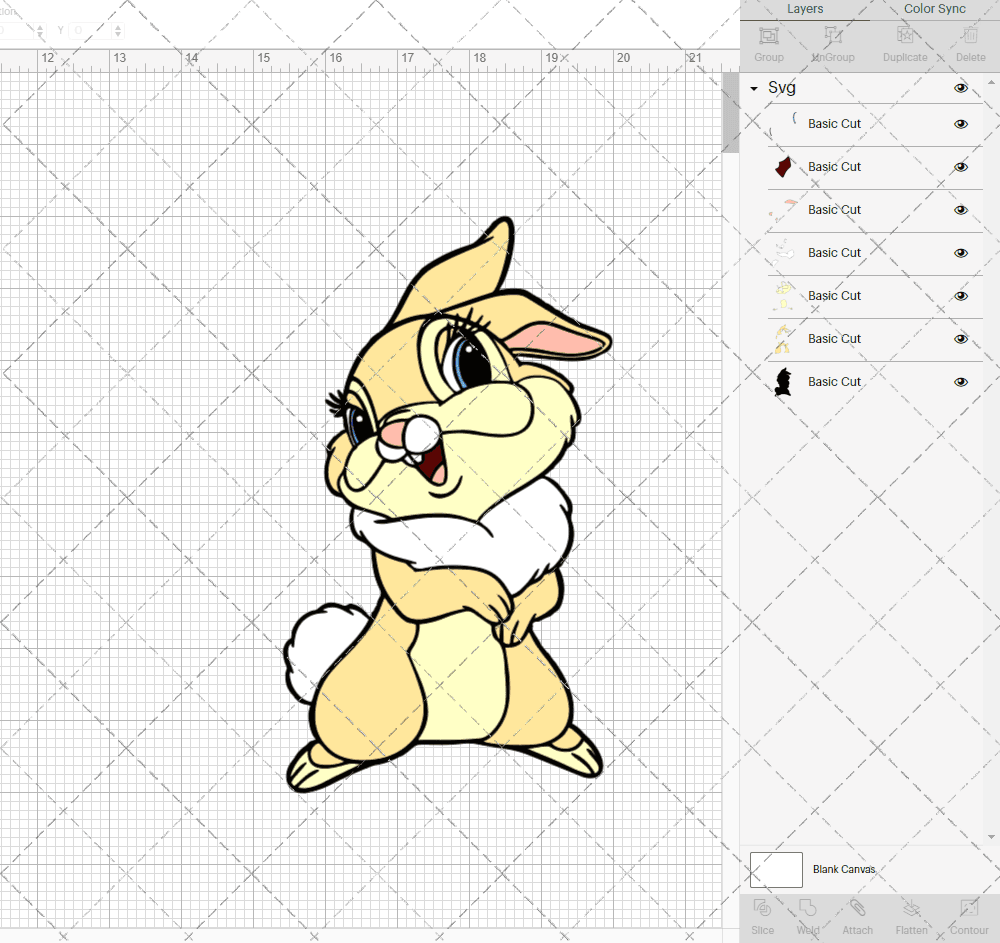Viewport: 1000px width, 943px height.
Task: Click the X position stepper arrows
Action: [40, 30]
